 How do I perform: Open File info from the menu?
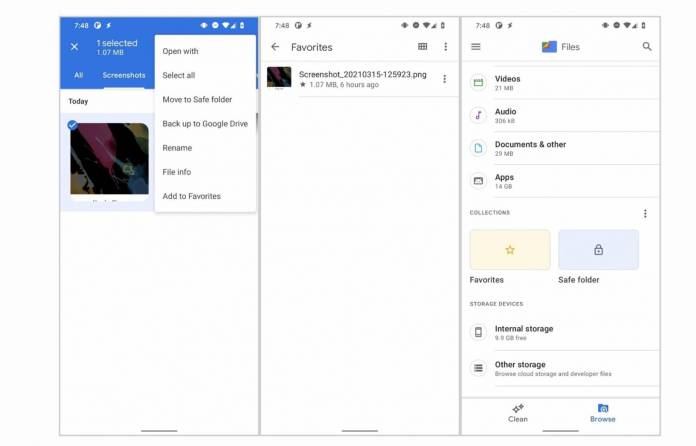pyautogui.click(x=177, y=172)
